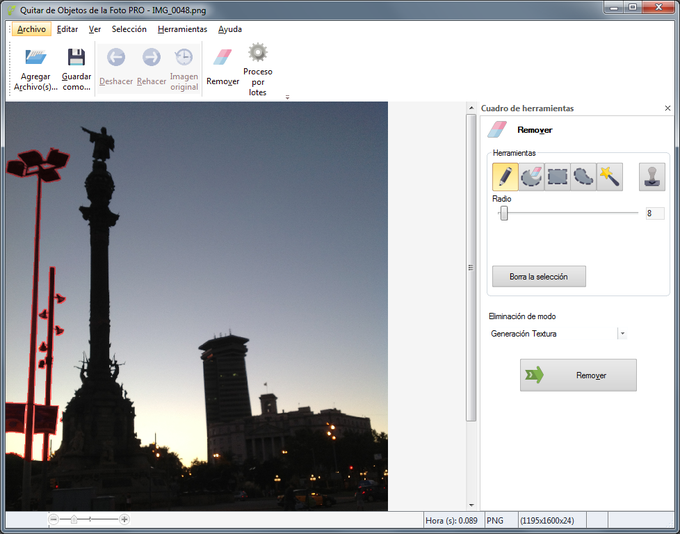Open the Herramientas menu
Viewport: 680px width, 534px height.
[x=182, y=29]
